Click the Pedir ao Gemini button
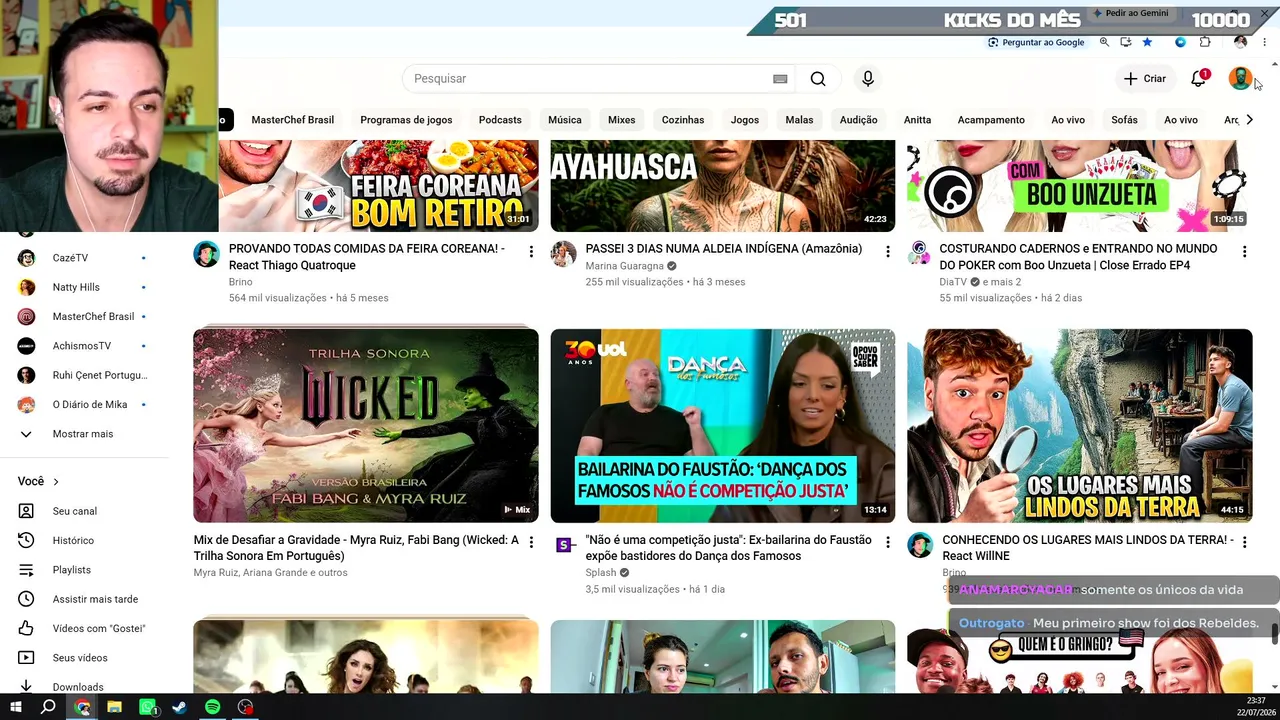 click(x=1131, y=13)
